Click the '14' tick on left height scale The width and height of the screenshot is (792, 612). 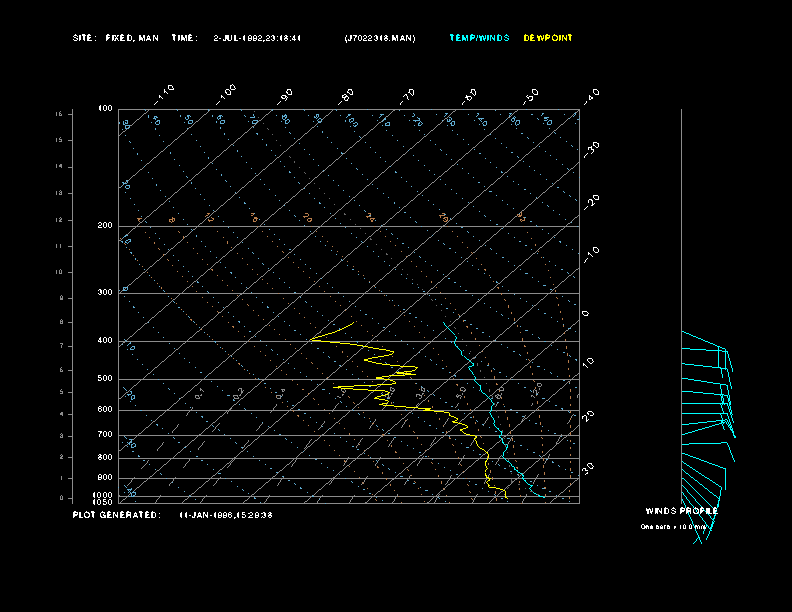click(x=59, y=166)
